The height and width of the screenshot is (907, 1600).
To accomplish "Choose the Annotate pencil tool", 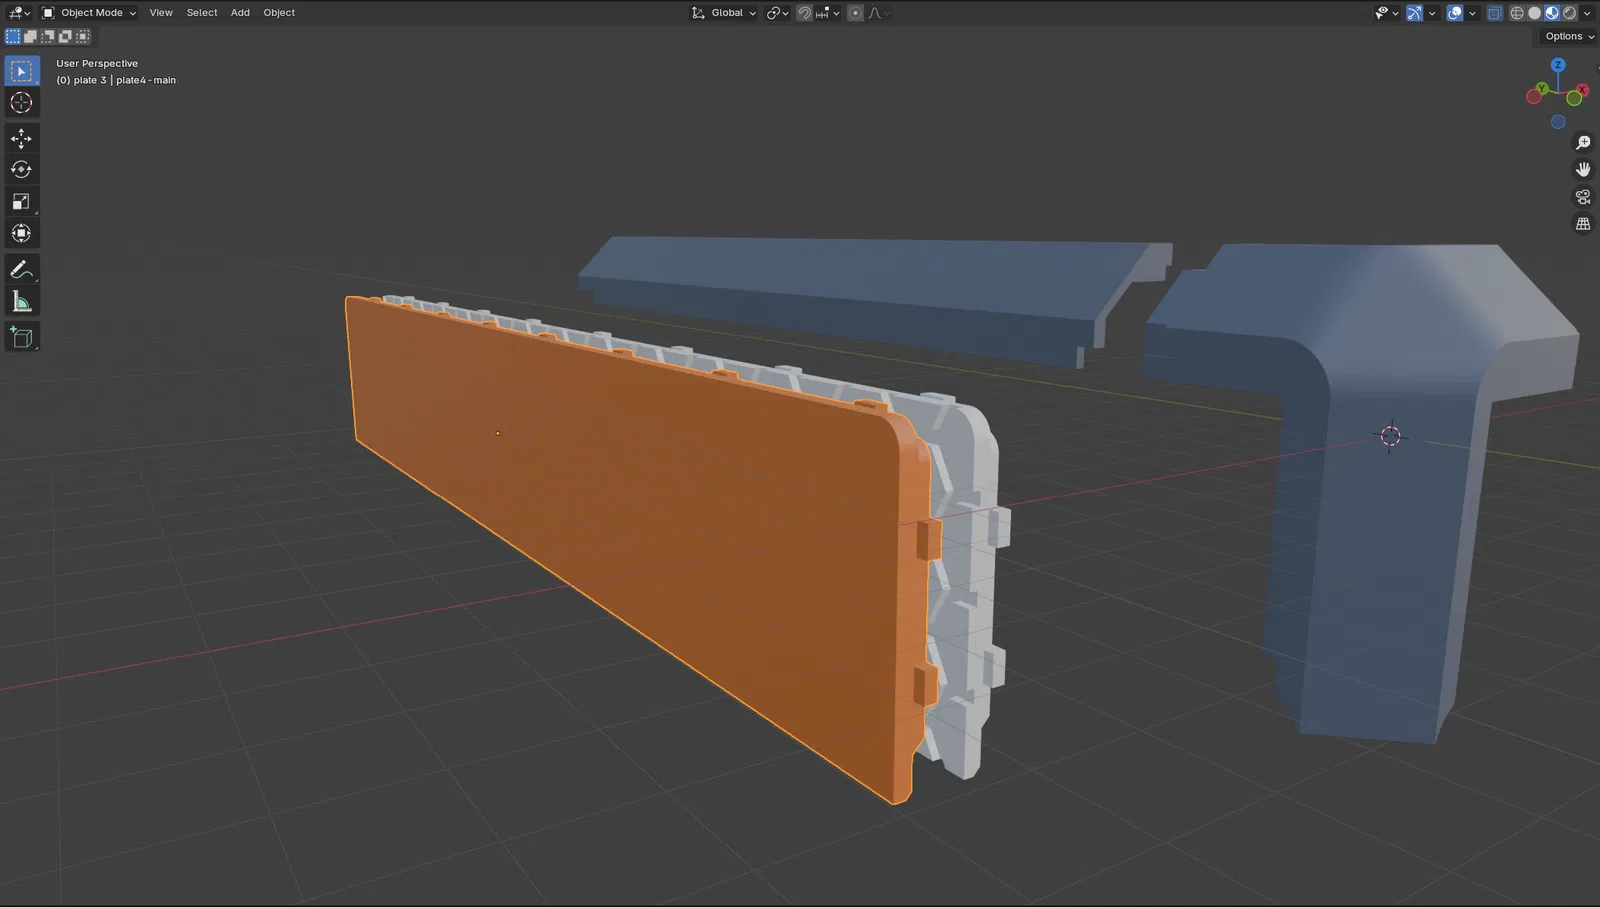I will pos(21,270).
